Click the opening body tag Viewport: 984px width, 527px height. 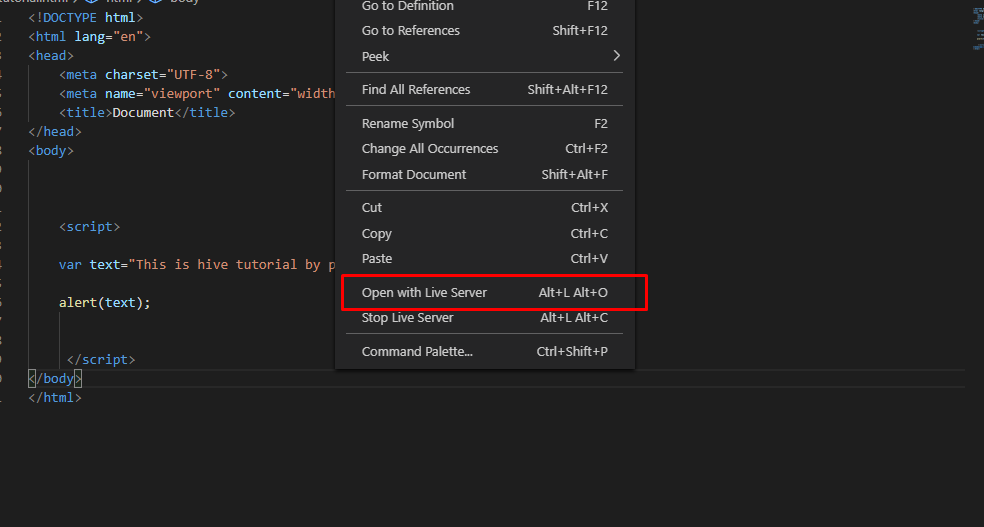[x=51, y=151]
